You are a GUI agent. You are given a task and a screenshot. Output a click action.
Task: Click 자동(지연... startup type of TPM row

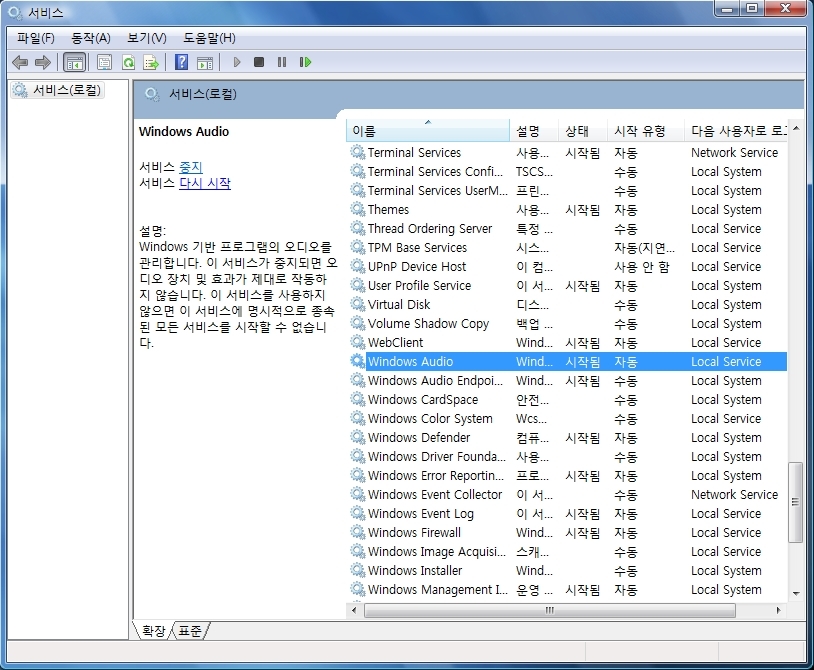pos(644,248)
